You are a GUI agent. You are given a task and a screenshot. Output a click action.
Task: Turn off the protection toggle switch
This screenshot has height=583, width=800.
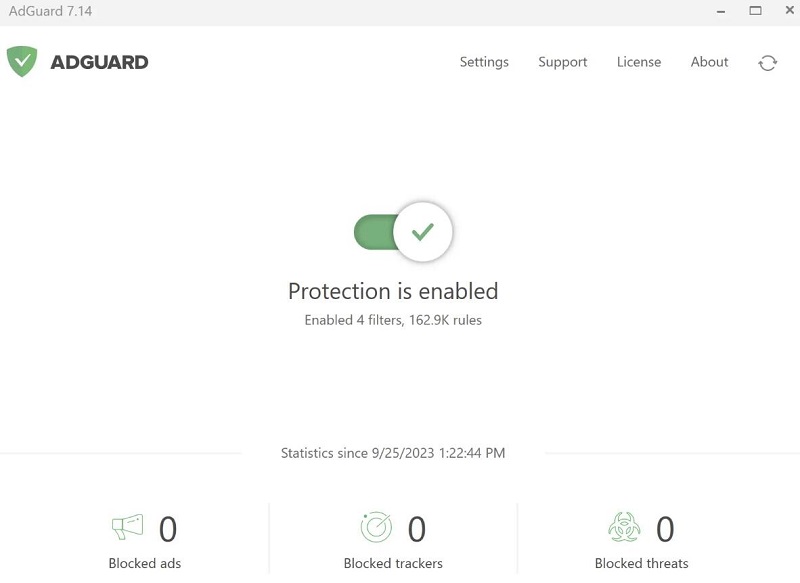click(403, 232)
